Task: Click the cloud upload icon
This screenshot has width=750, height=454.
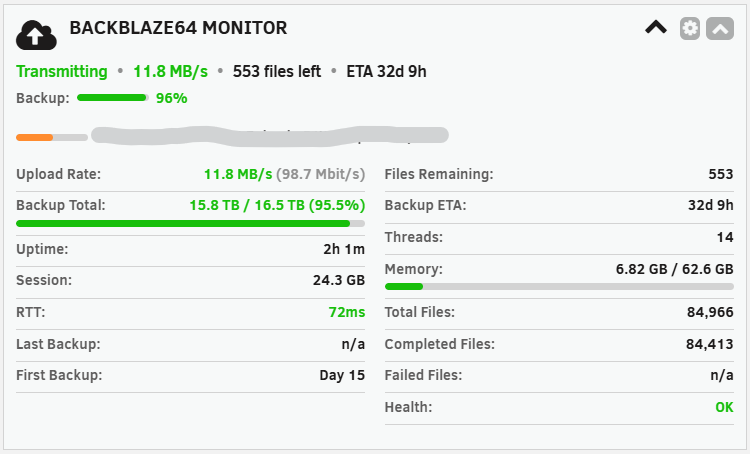Action: coord(36,34)
